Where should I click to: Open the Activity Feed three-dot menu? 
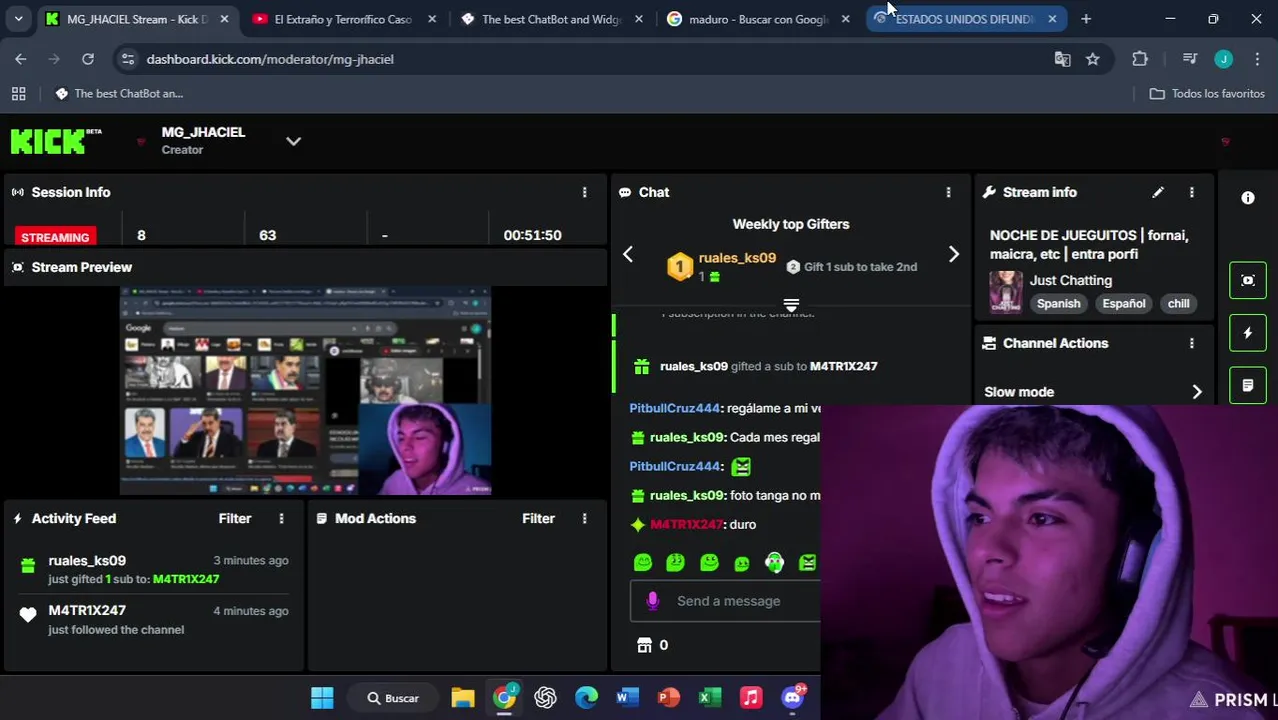coord(281,518)
